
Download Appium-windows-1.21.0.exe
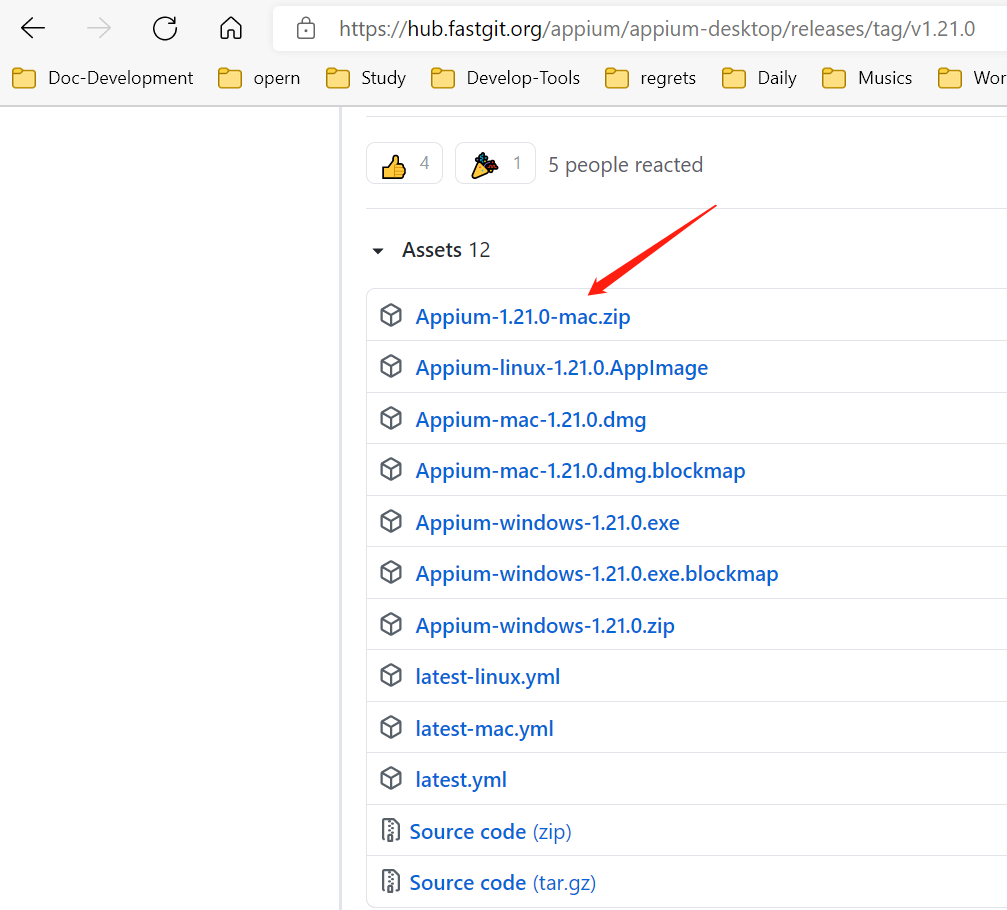547,523
